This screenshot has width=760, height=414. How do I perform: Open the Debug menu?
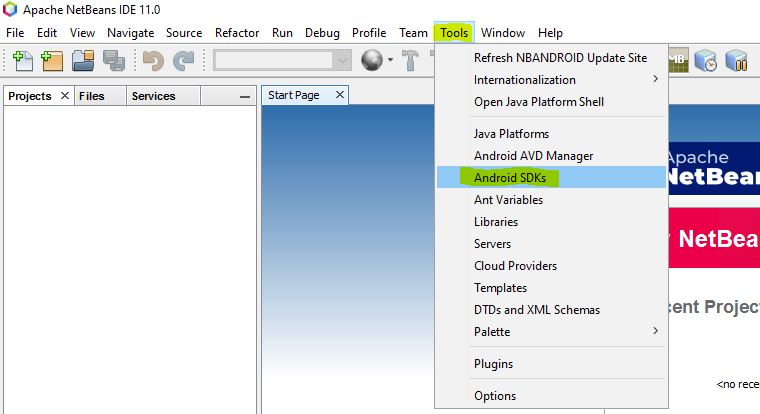pos(322,33)
